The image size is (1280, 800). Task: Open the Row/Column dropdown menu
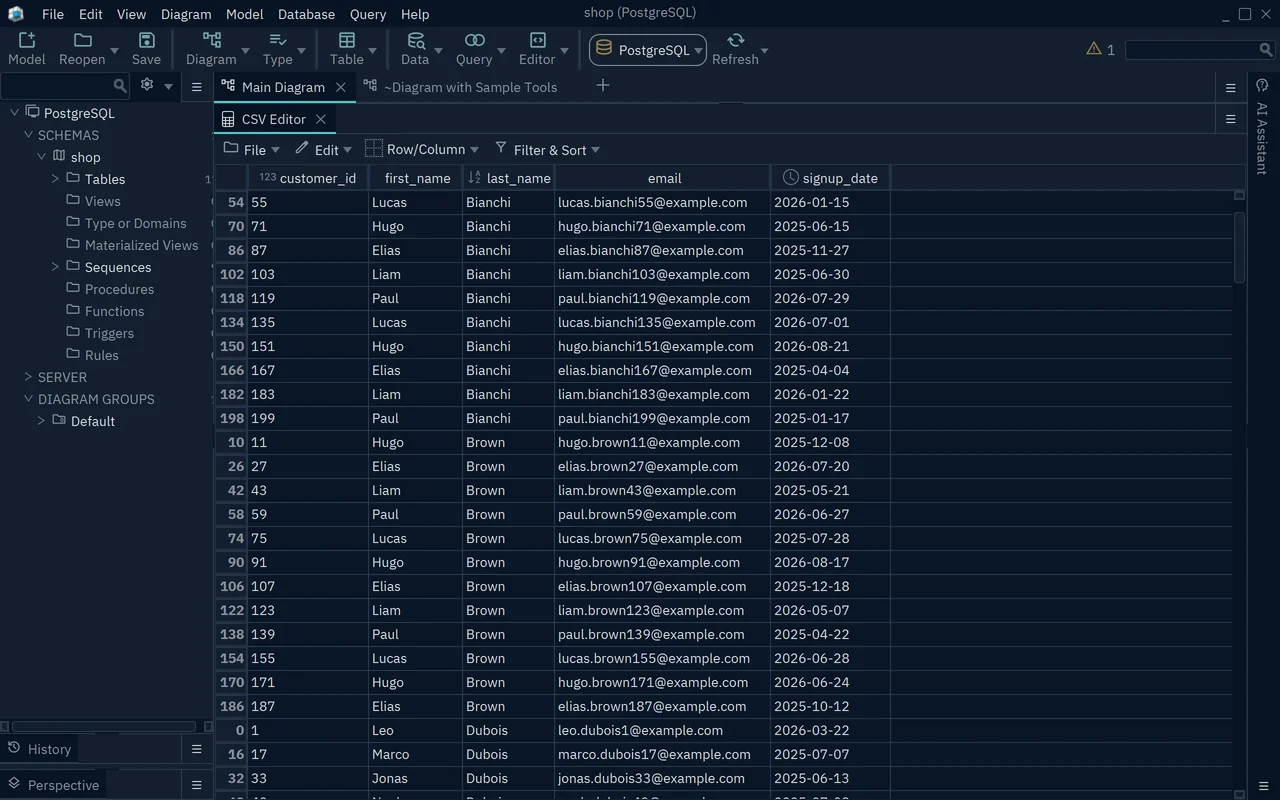(422, 149)
